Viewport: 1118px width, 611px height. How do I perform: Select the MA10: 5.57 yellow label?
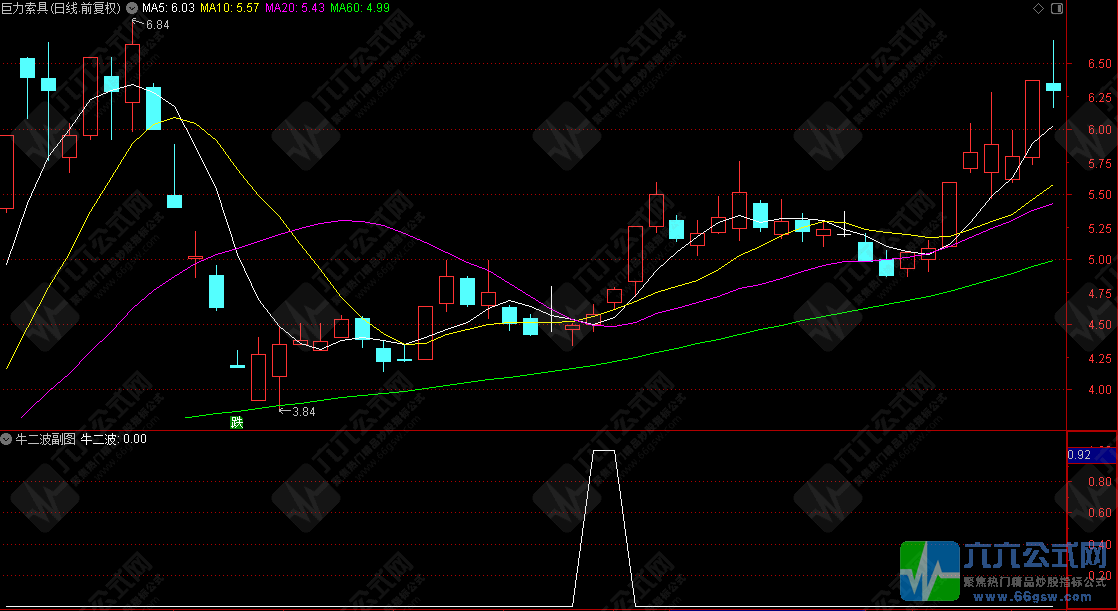pos(231,8)
